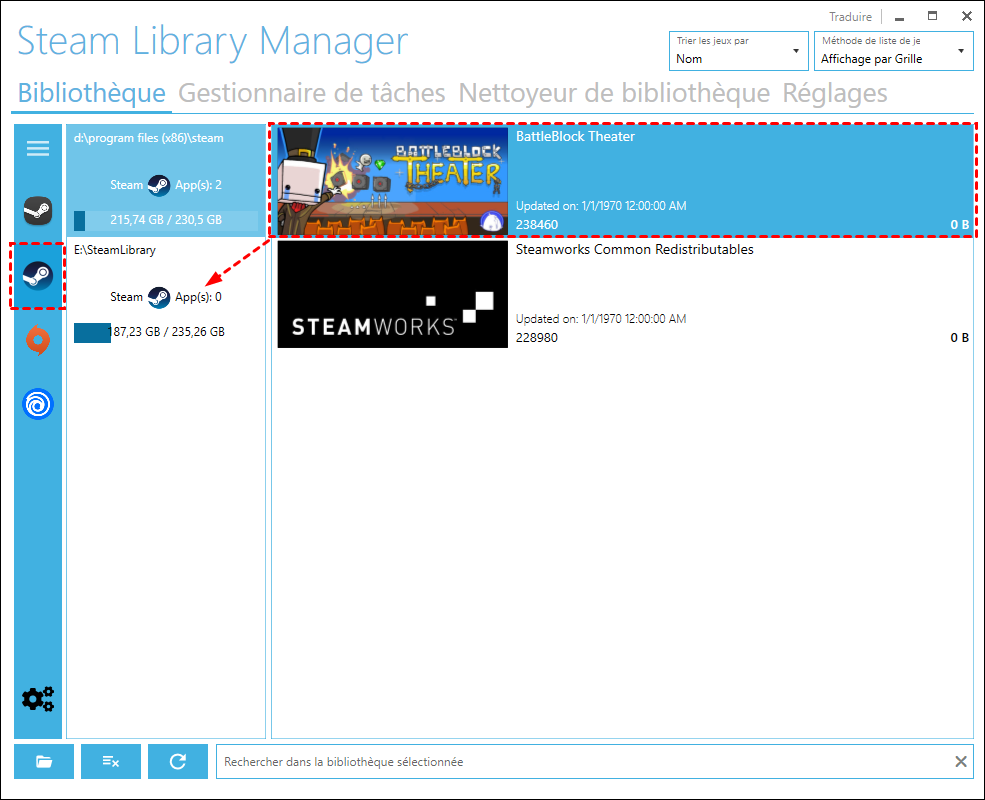Switch to the Bibliothèque tab
The image size is (985, 800).
coord(92,93)
